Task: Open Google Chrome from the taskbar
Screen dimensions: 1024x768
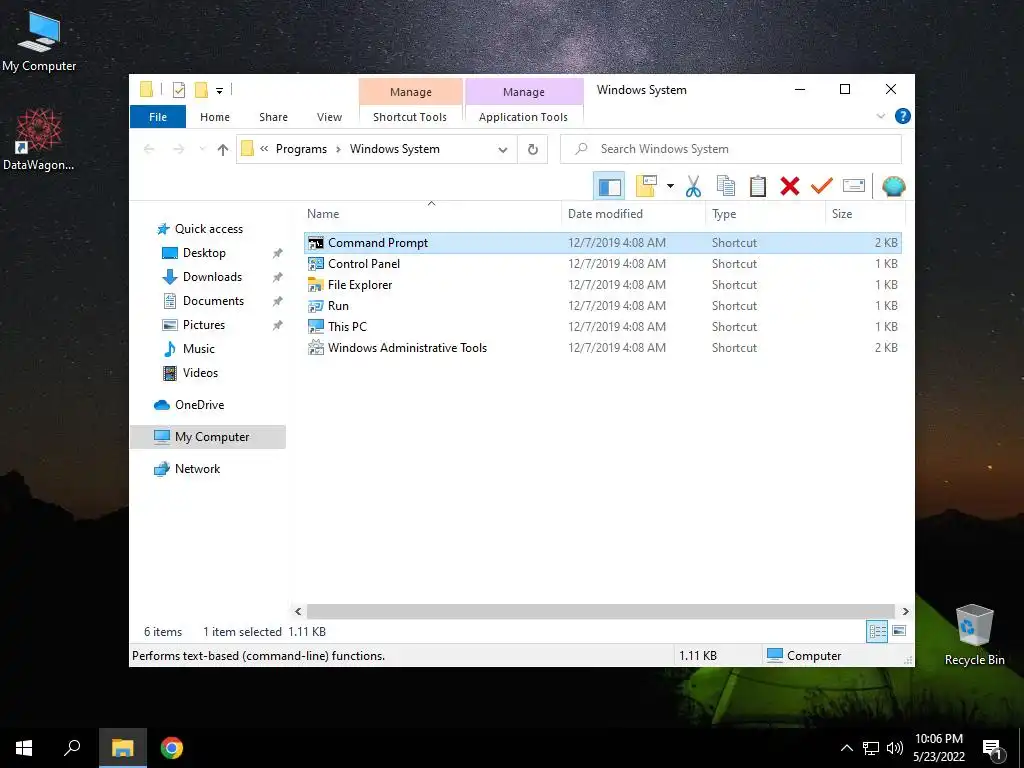Action: [172, 748]
